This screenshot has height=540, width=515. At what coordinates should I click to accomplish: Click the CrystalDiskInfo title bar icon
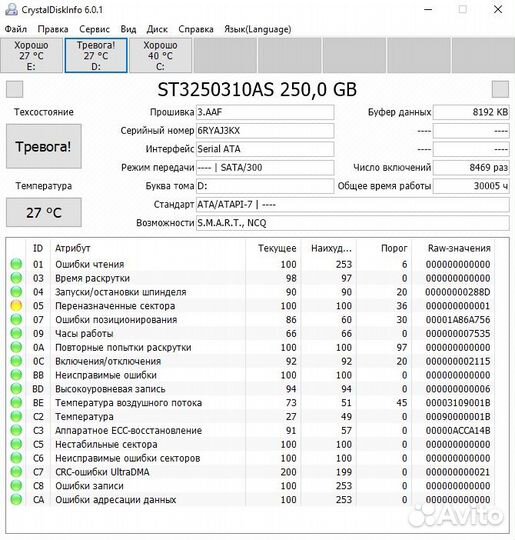[x=11, y=9]
